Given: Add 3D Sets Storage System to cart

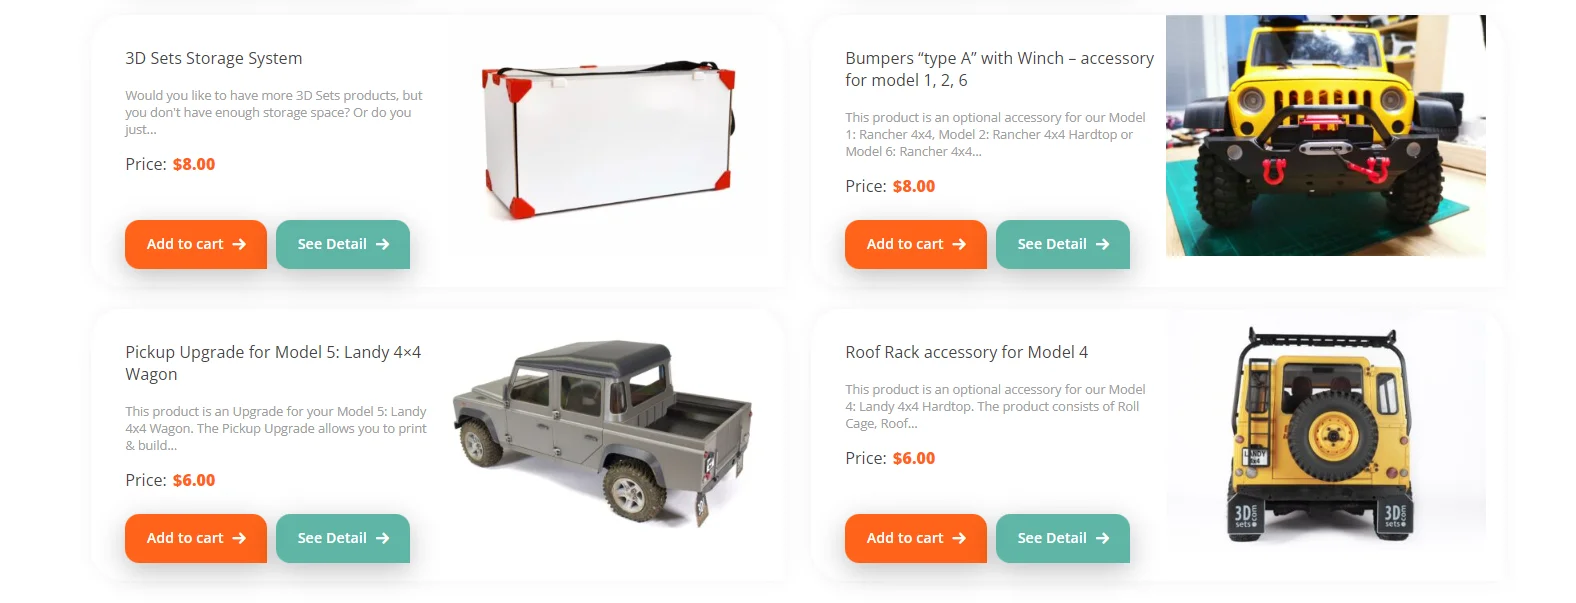Looking at the screenshot, I should click(196, 244).
